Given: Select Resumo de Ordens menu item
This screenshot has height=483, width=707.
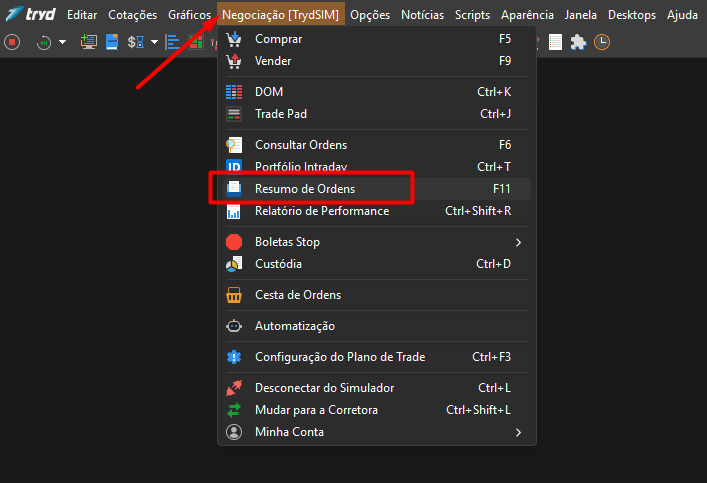Looking at the screenshot, I should tap(376, 189).
